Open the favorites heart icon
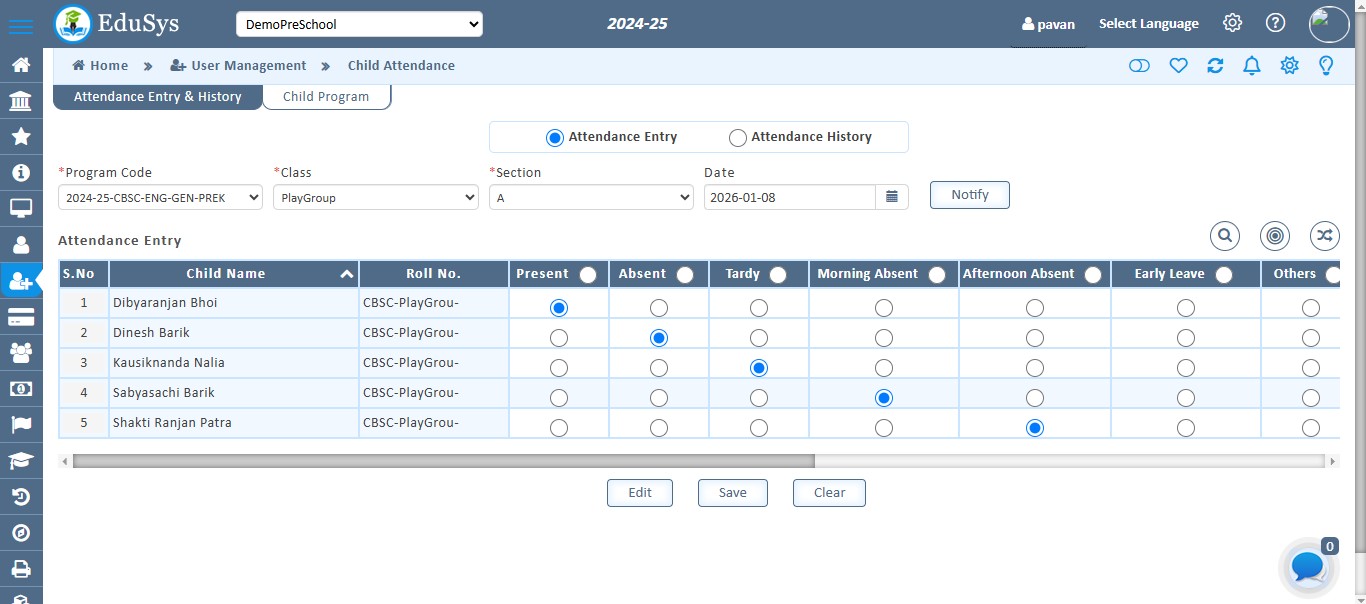This screenshot has width=1366, height=604. tap(1179, 65)
